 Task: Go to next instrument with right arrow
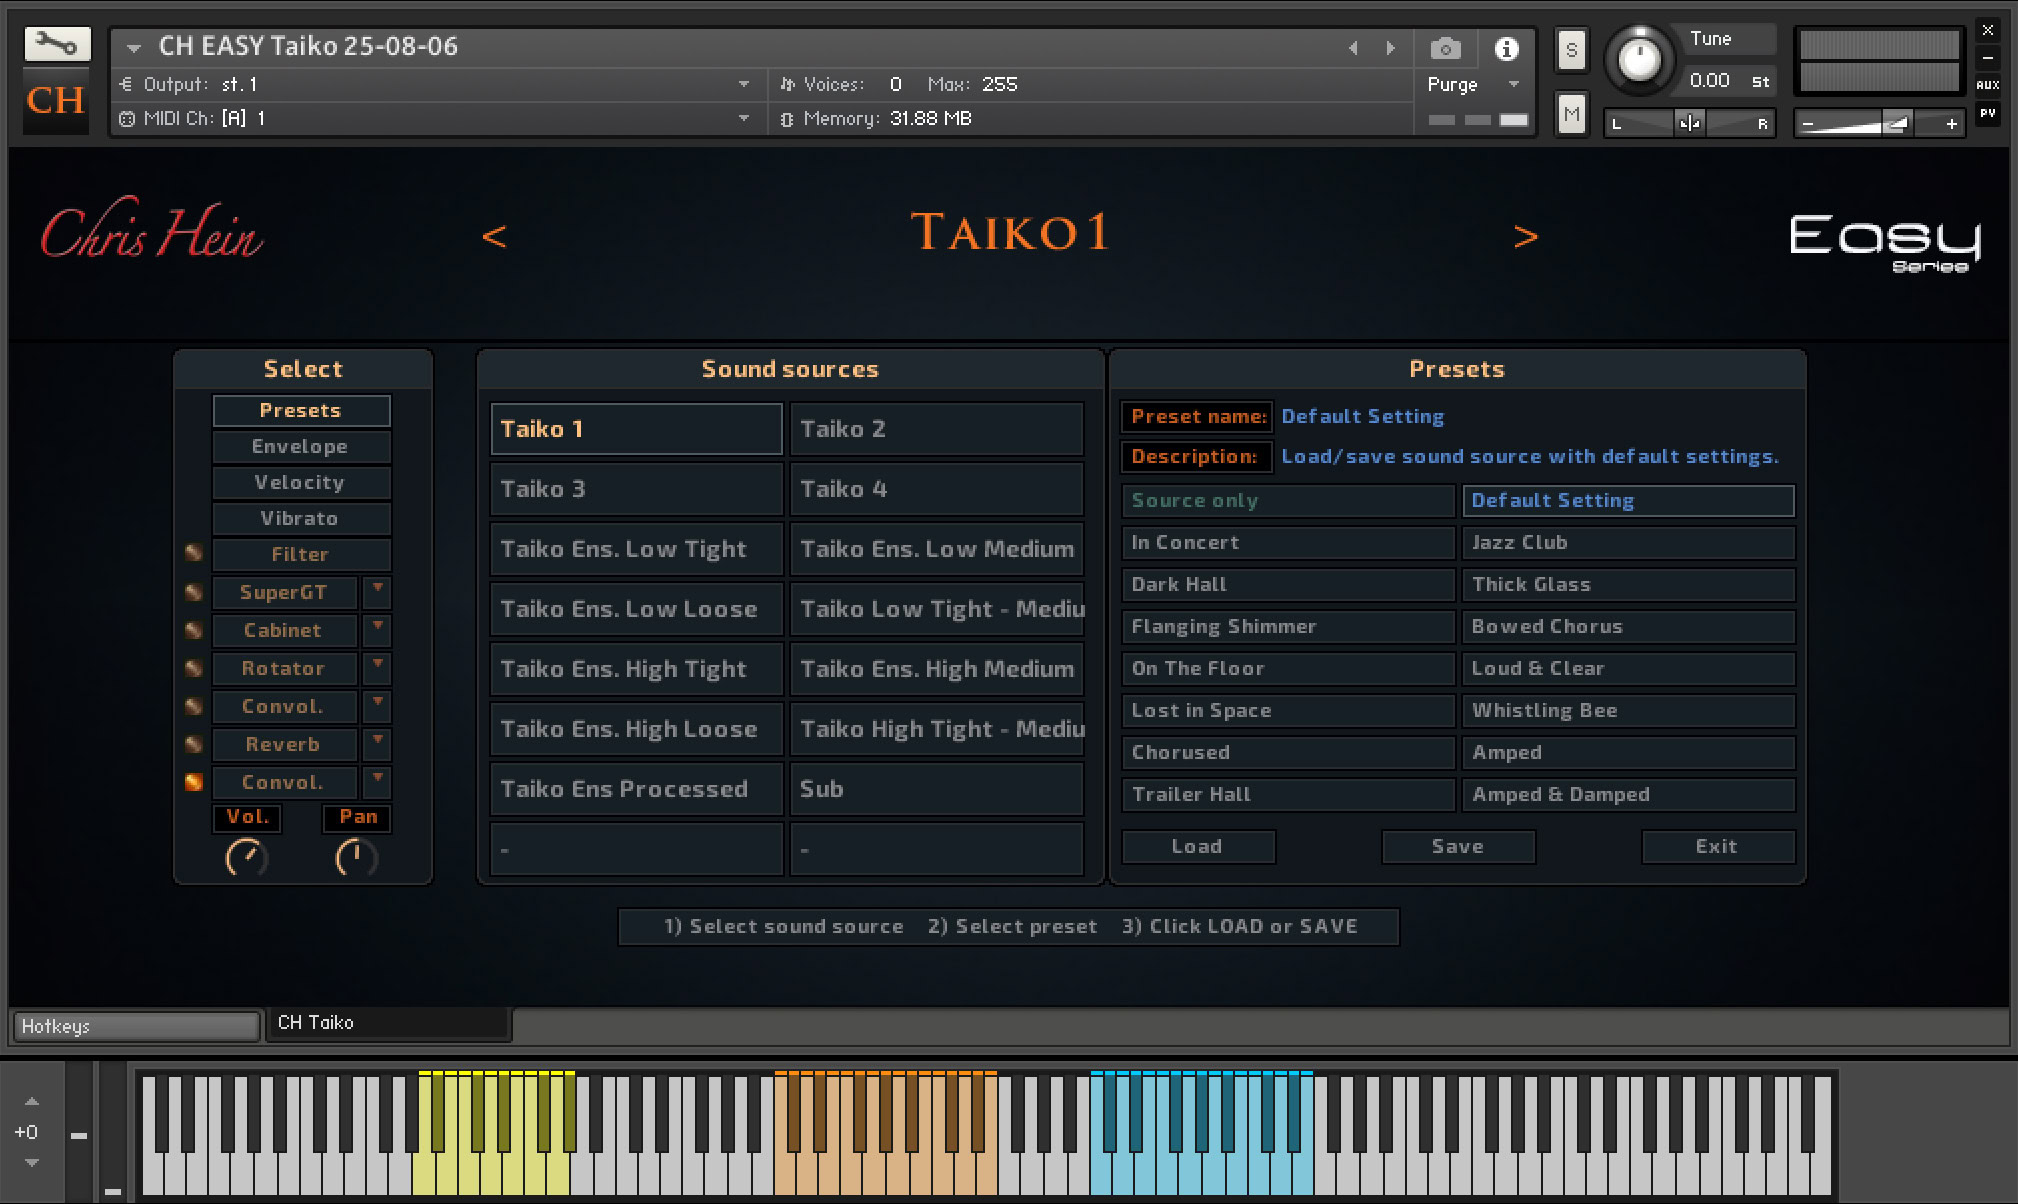point(1390,48)
